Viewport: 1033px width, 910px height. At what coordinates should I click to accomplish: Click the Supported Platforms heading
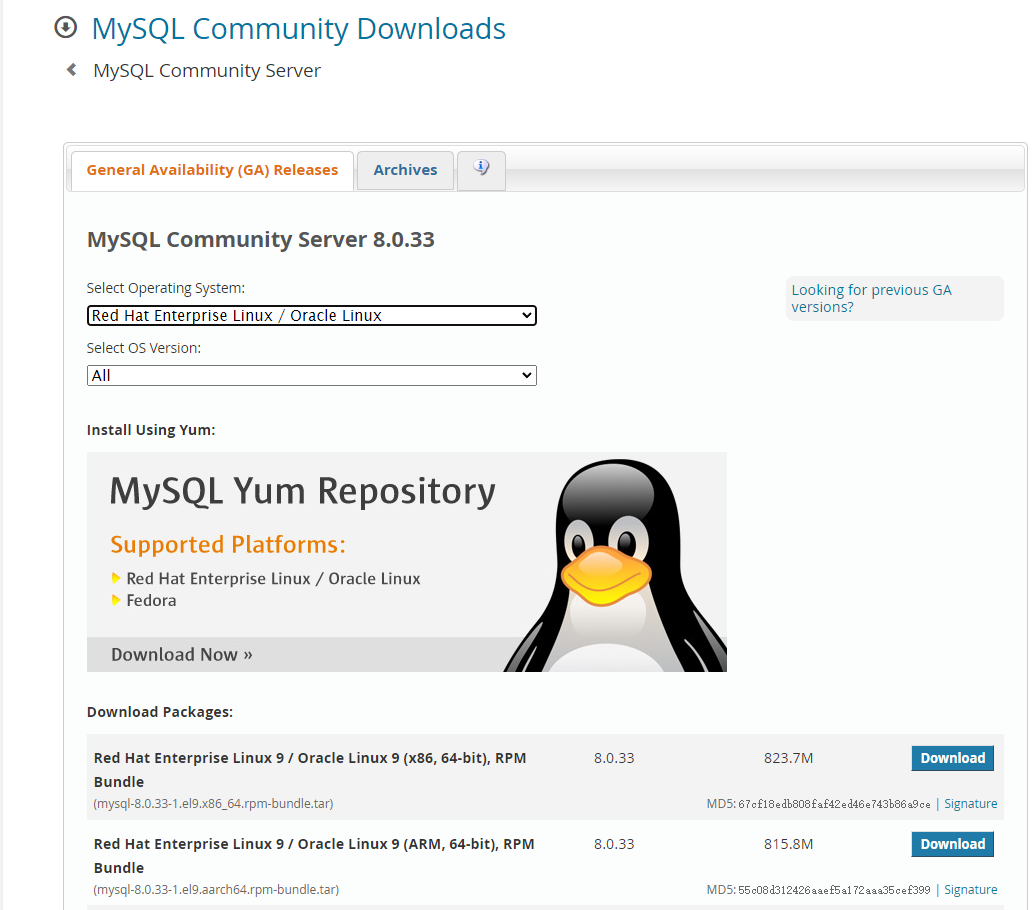228,545
